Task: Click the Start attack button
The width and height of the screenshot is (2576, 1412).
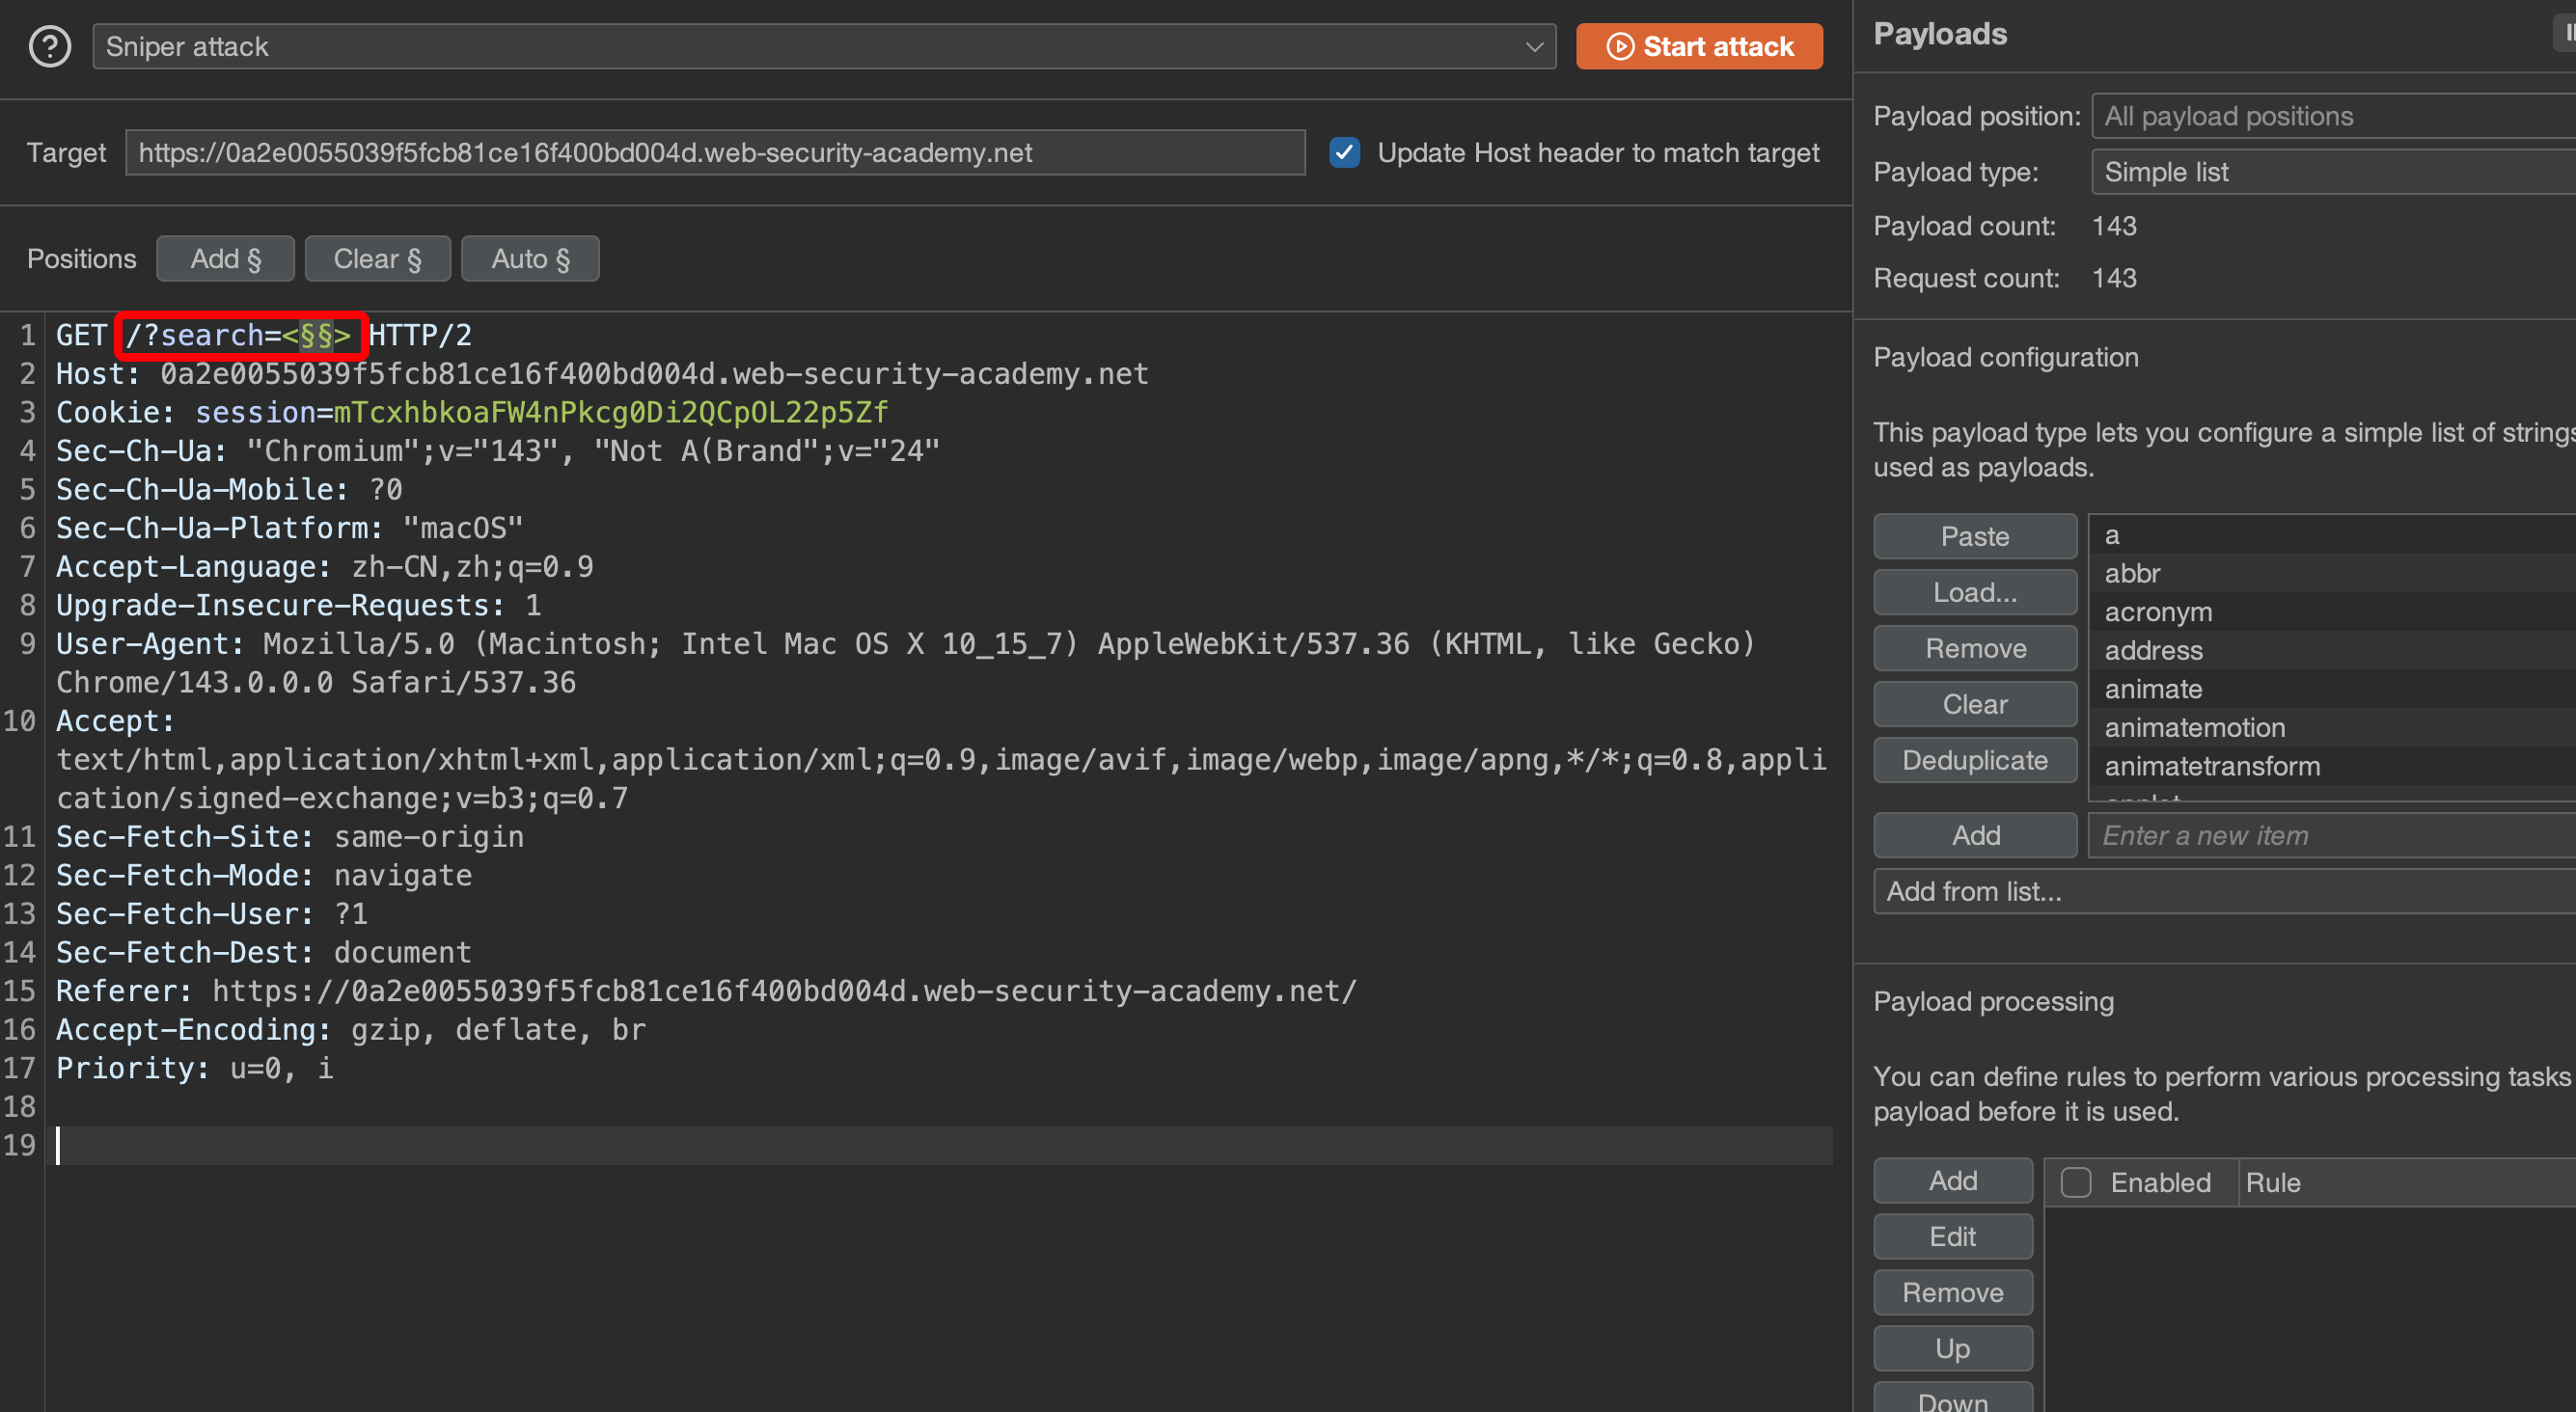Action: pos(1698,46)
